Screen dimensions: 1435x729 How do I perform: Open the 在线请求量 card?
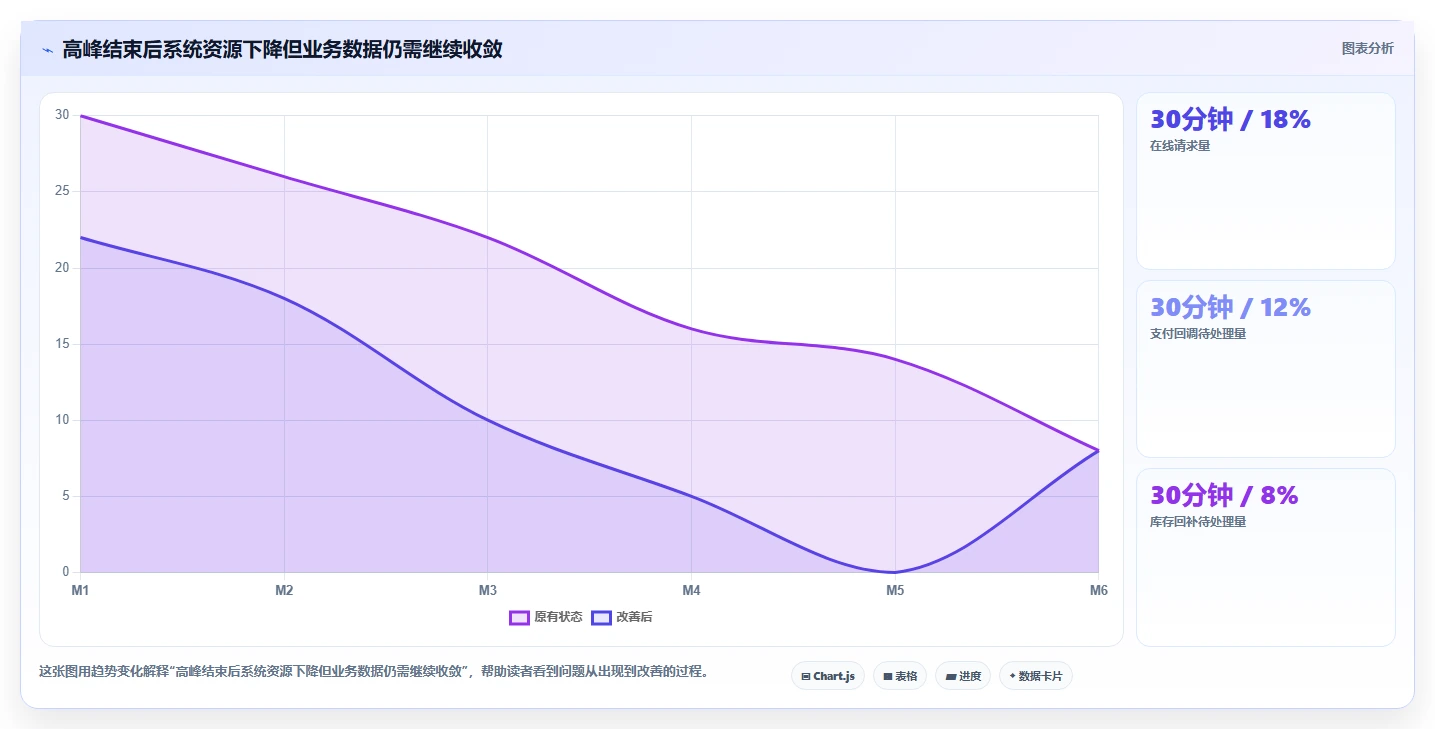point(1265,181)
